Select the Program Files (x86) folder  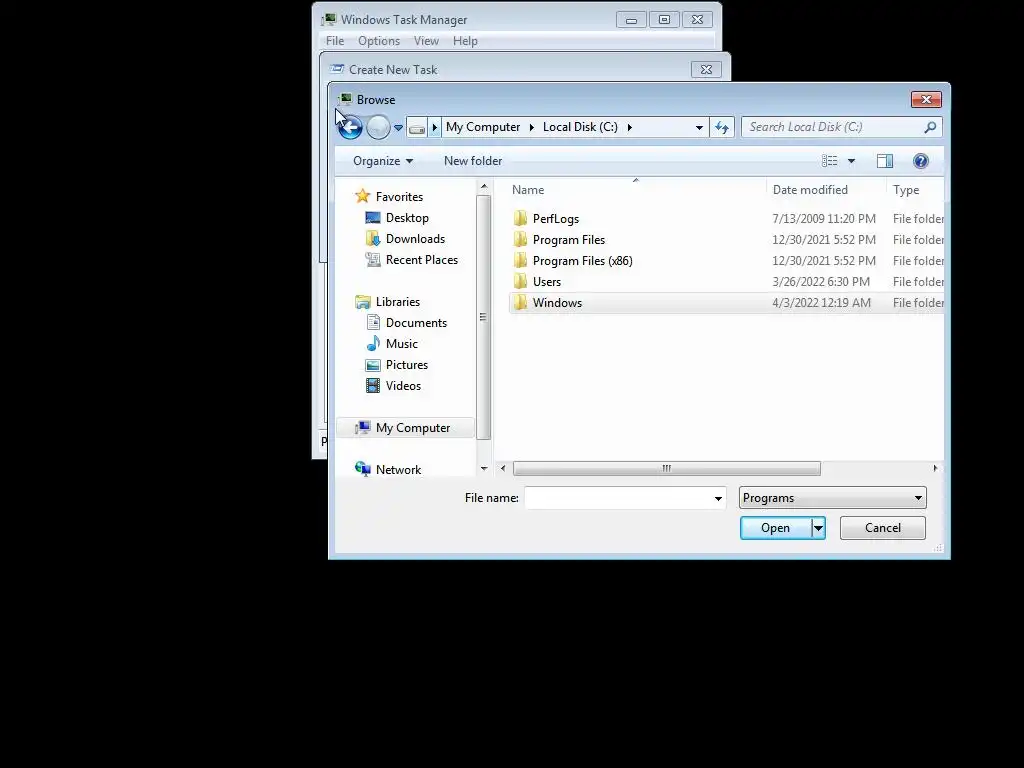[583, 261]
